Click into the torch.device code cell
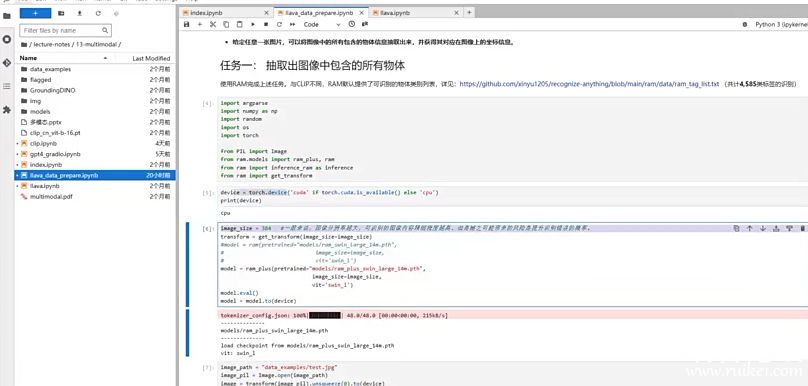Viewport: 808px width, 386px height. 513,196
